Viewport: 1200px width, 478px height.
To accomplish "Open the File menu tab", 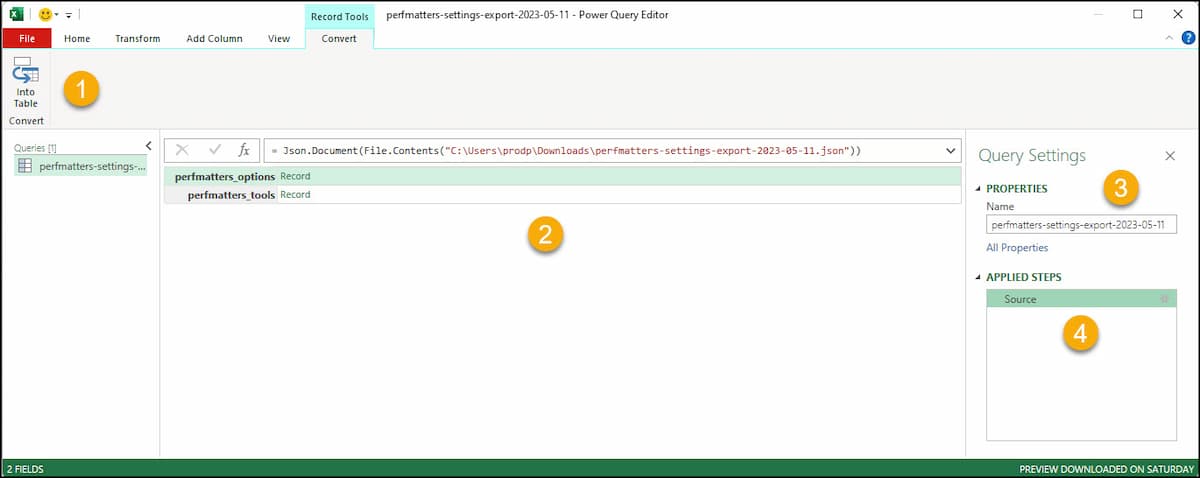I will (27, 38).
